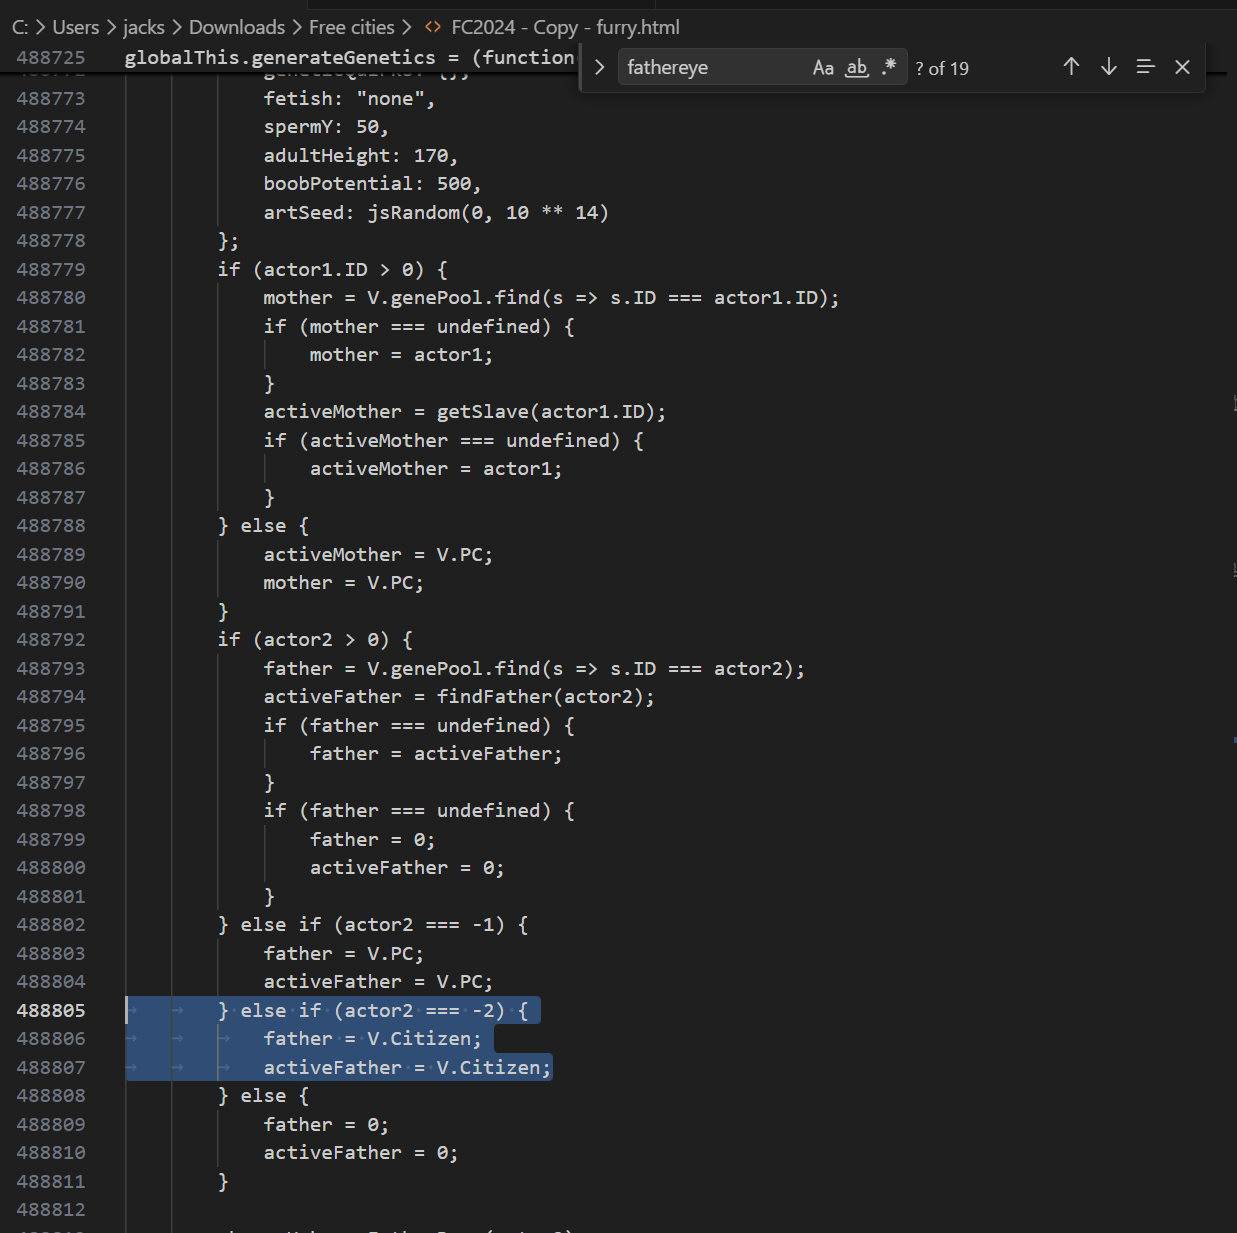
Task: Toggle Match Whole Word option
Action: (856, 68)
